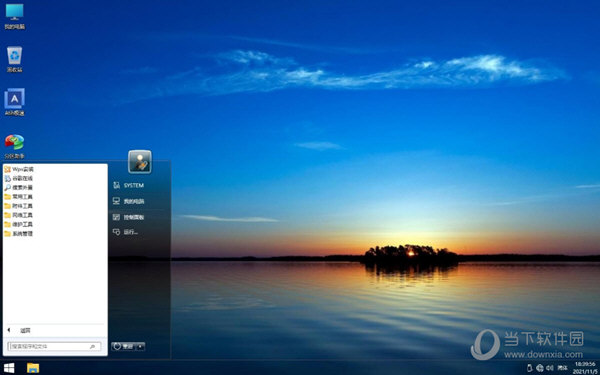Click the user avatar picture in the Start menu
Viewport: 600px width, 375px height.
tap(140, 161)
